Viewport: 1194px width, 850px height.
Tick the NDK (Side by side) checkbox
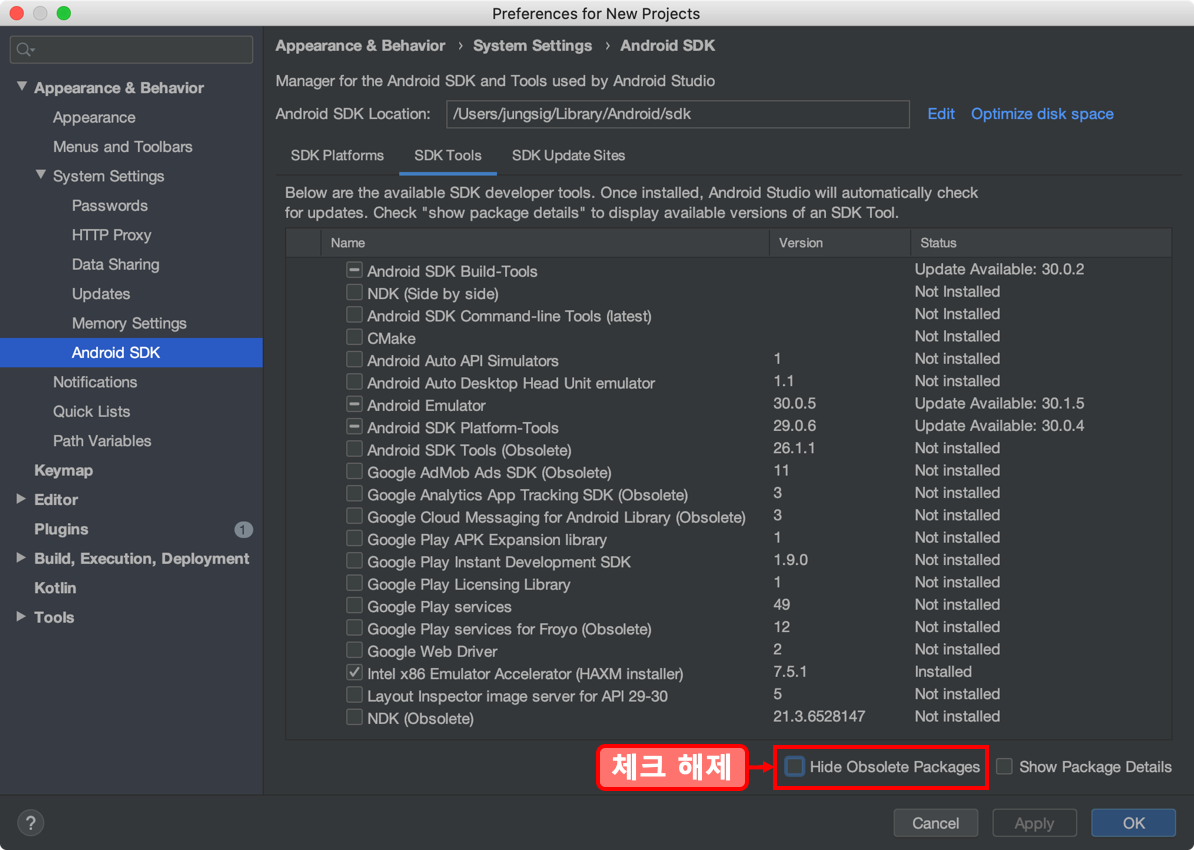point(354,292)
